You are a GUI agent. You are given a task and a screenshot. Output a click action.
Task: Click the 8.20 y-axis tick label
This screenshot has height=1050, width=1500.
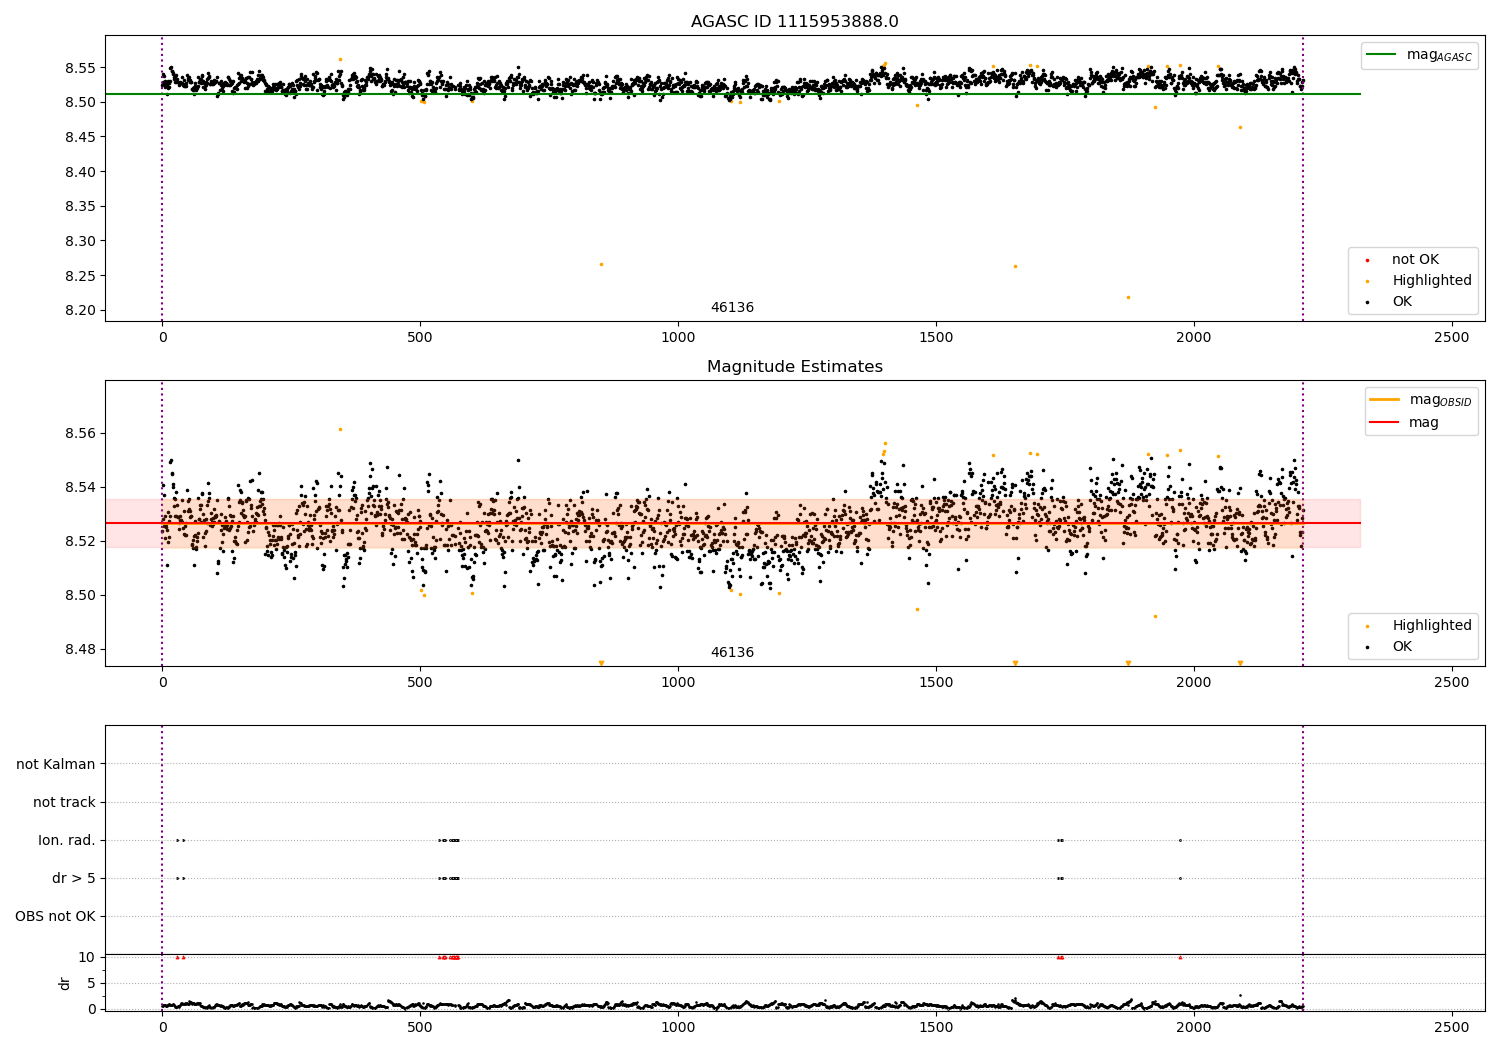point(80,311)
